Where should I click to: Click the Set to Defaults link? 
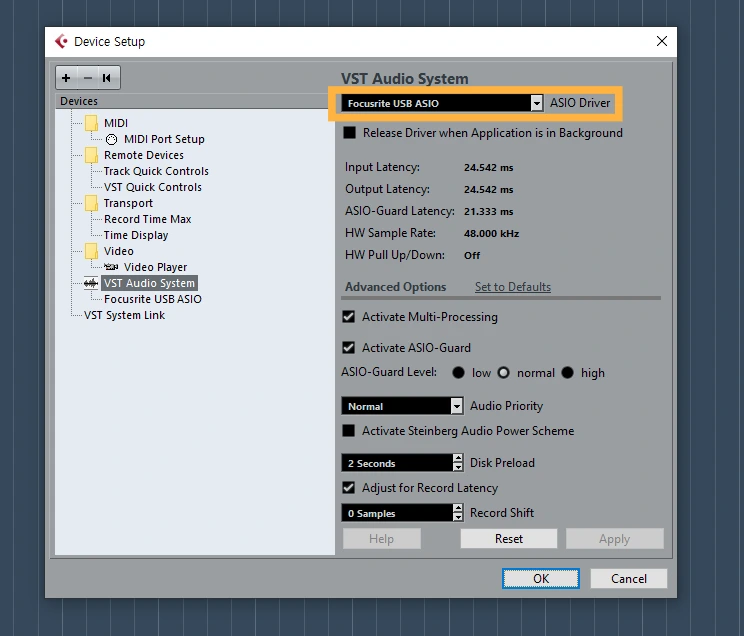513,287
